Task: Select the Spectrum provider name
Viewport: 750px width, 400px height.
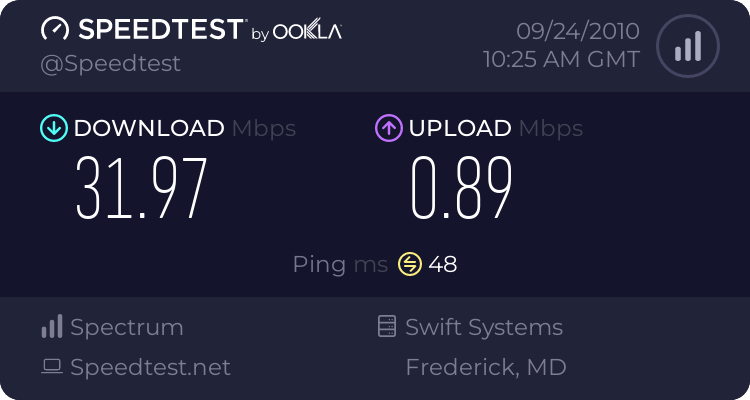Action: coord(127,327)
